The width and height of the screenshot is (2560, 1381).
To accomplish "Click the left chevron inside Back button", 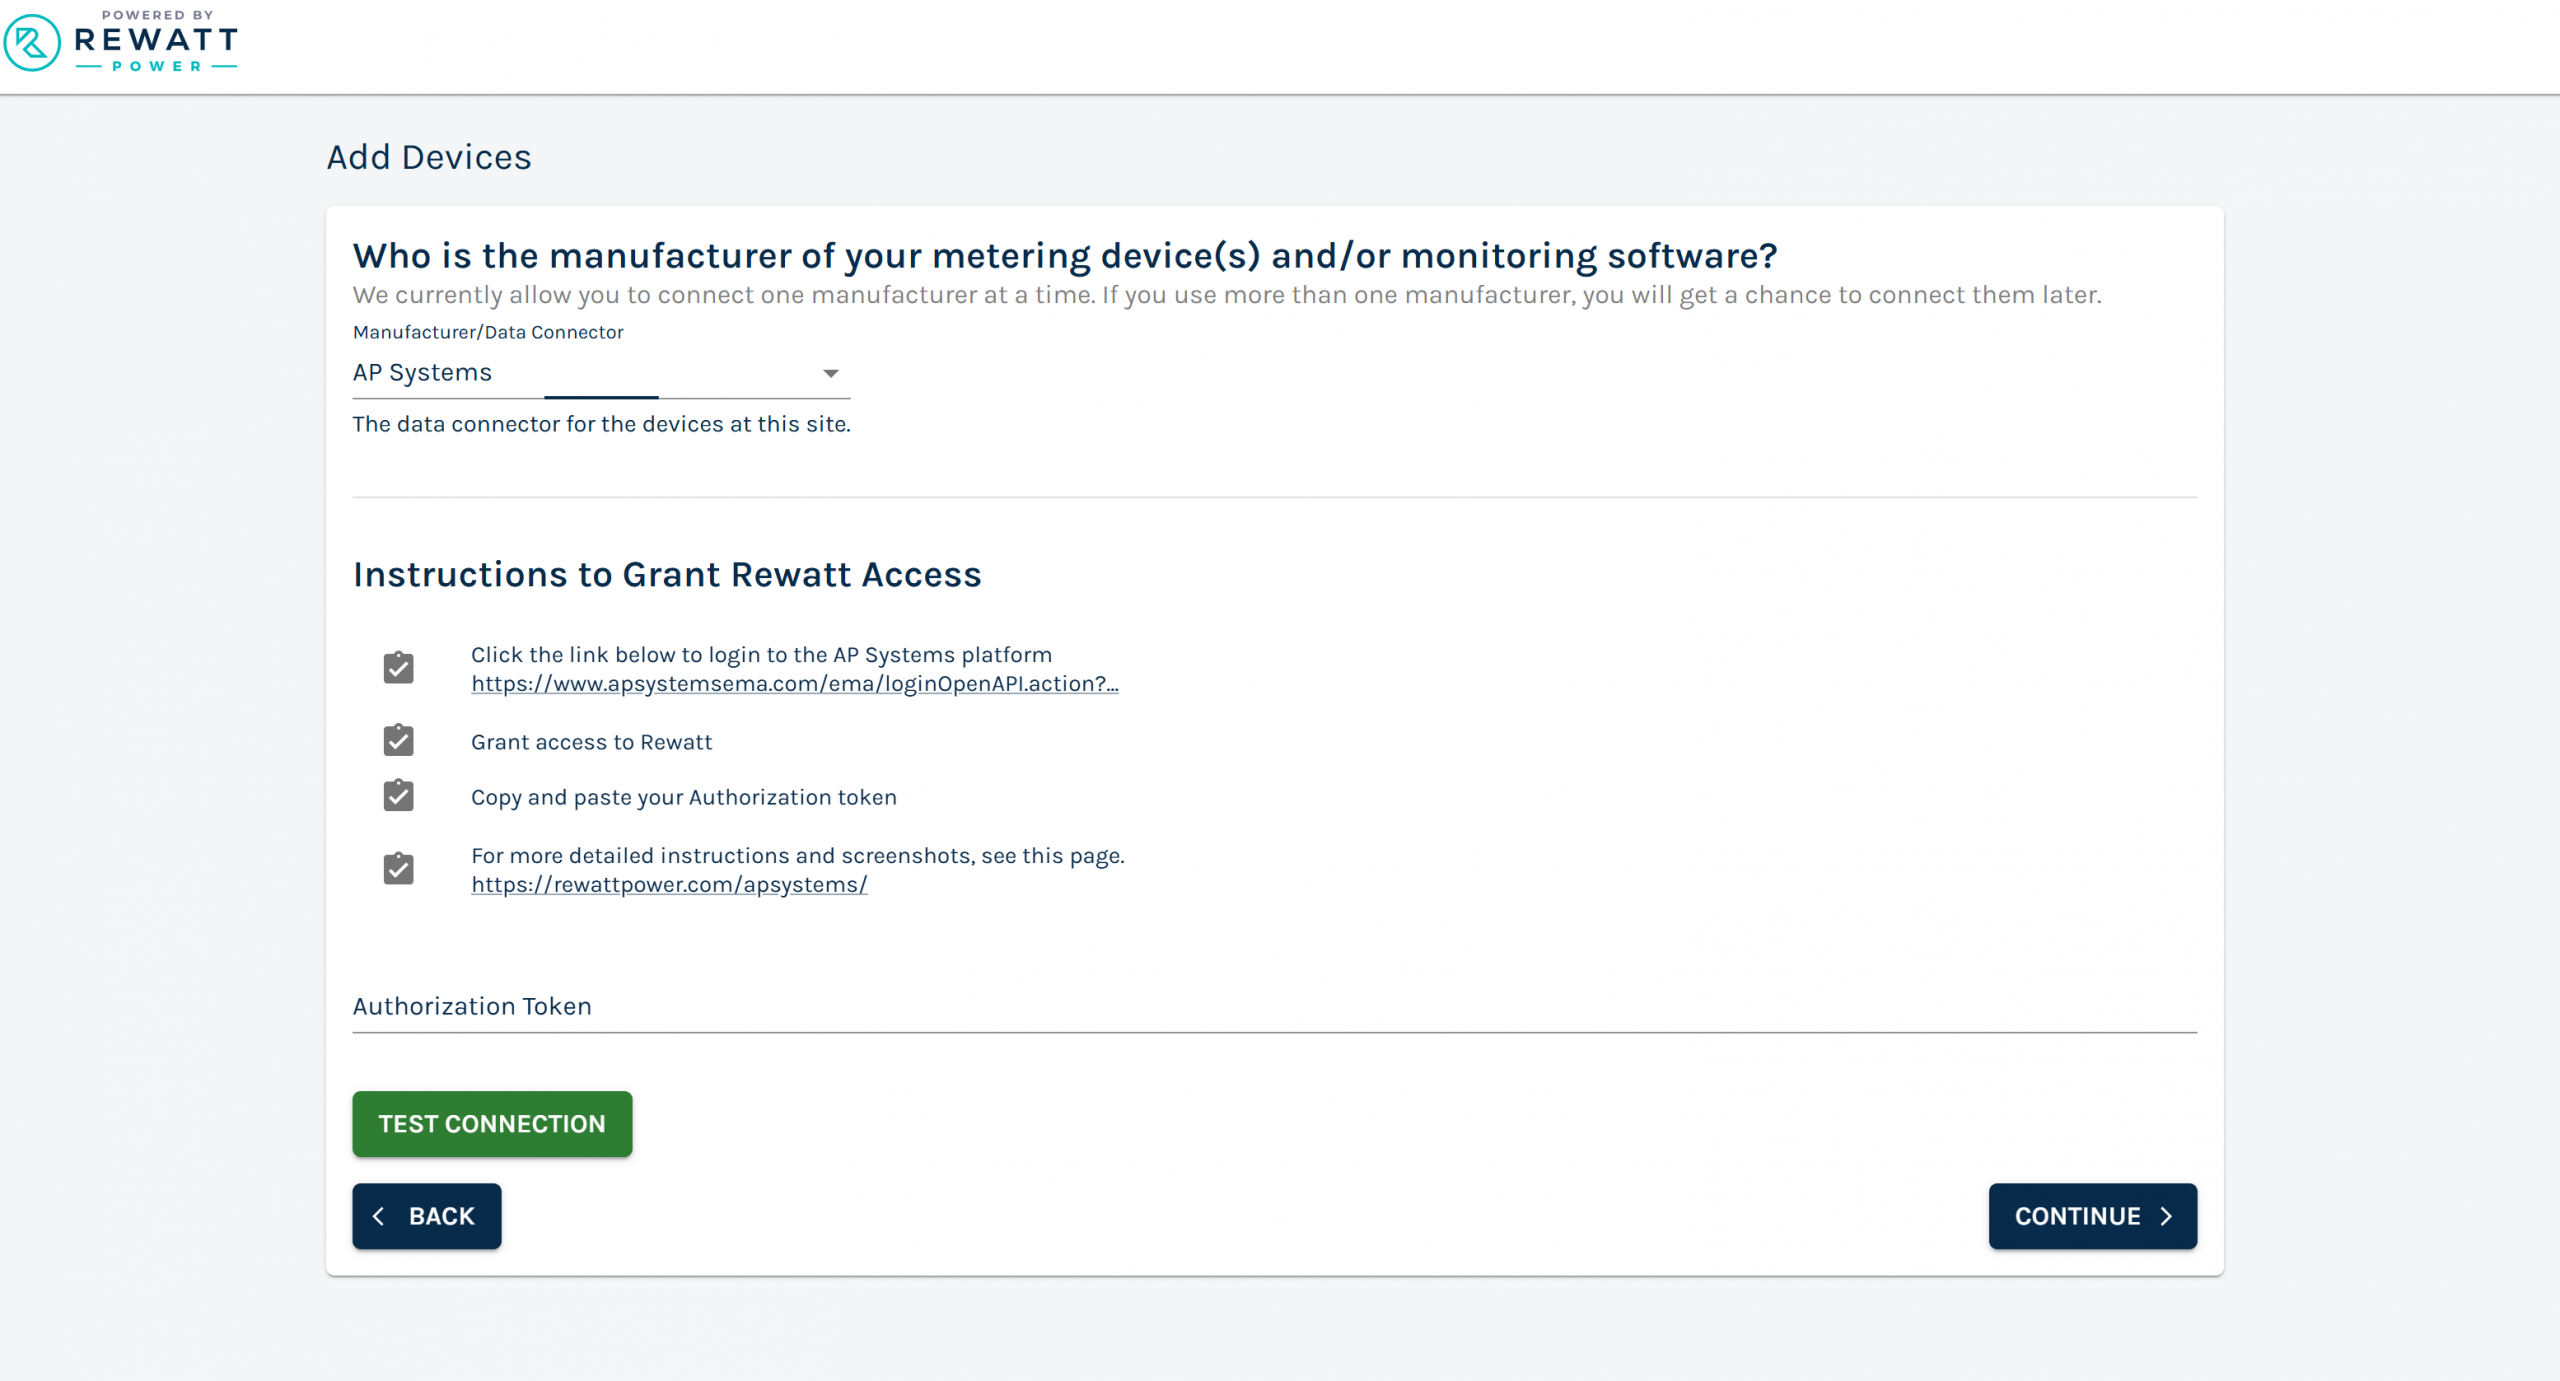I will (x=379, y=1216).
